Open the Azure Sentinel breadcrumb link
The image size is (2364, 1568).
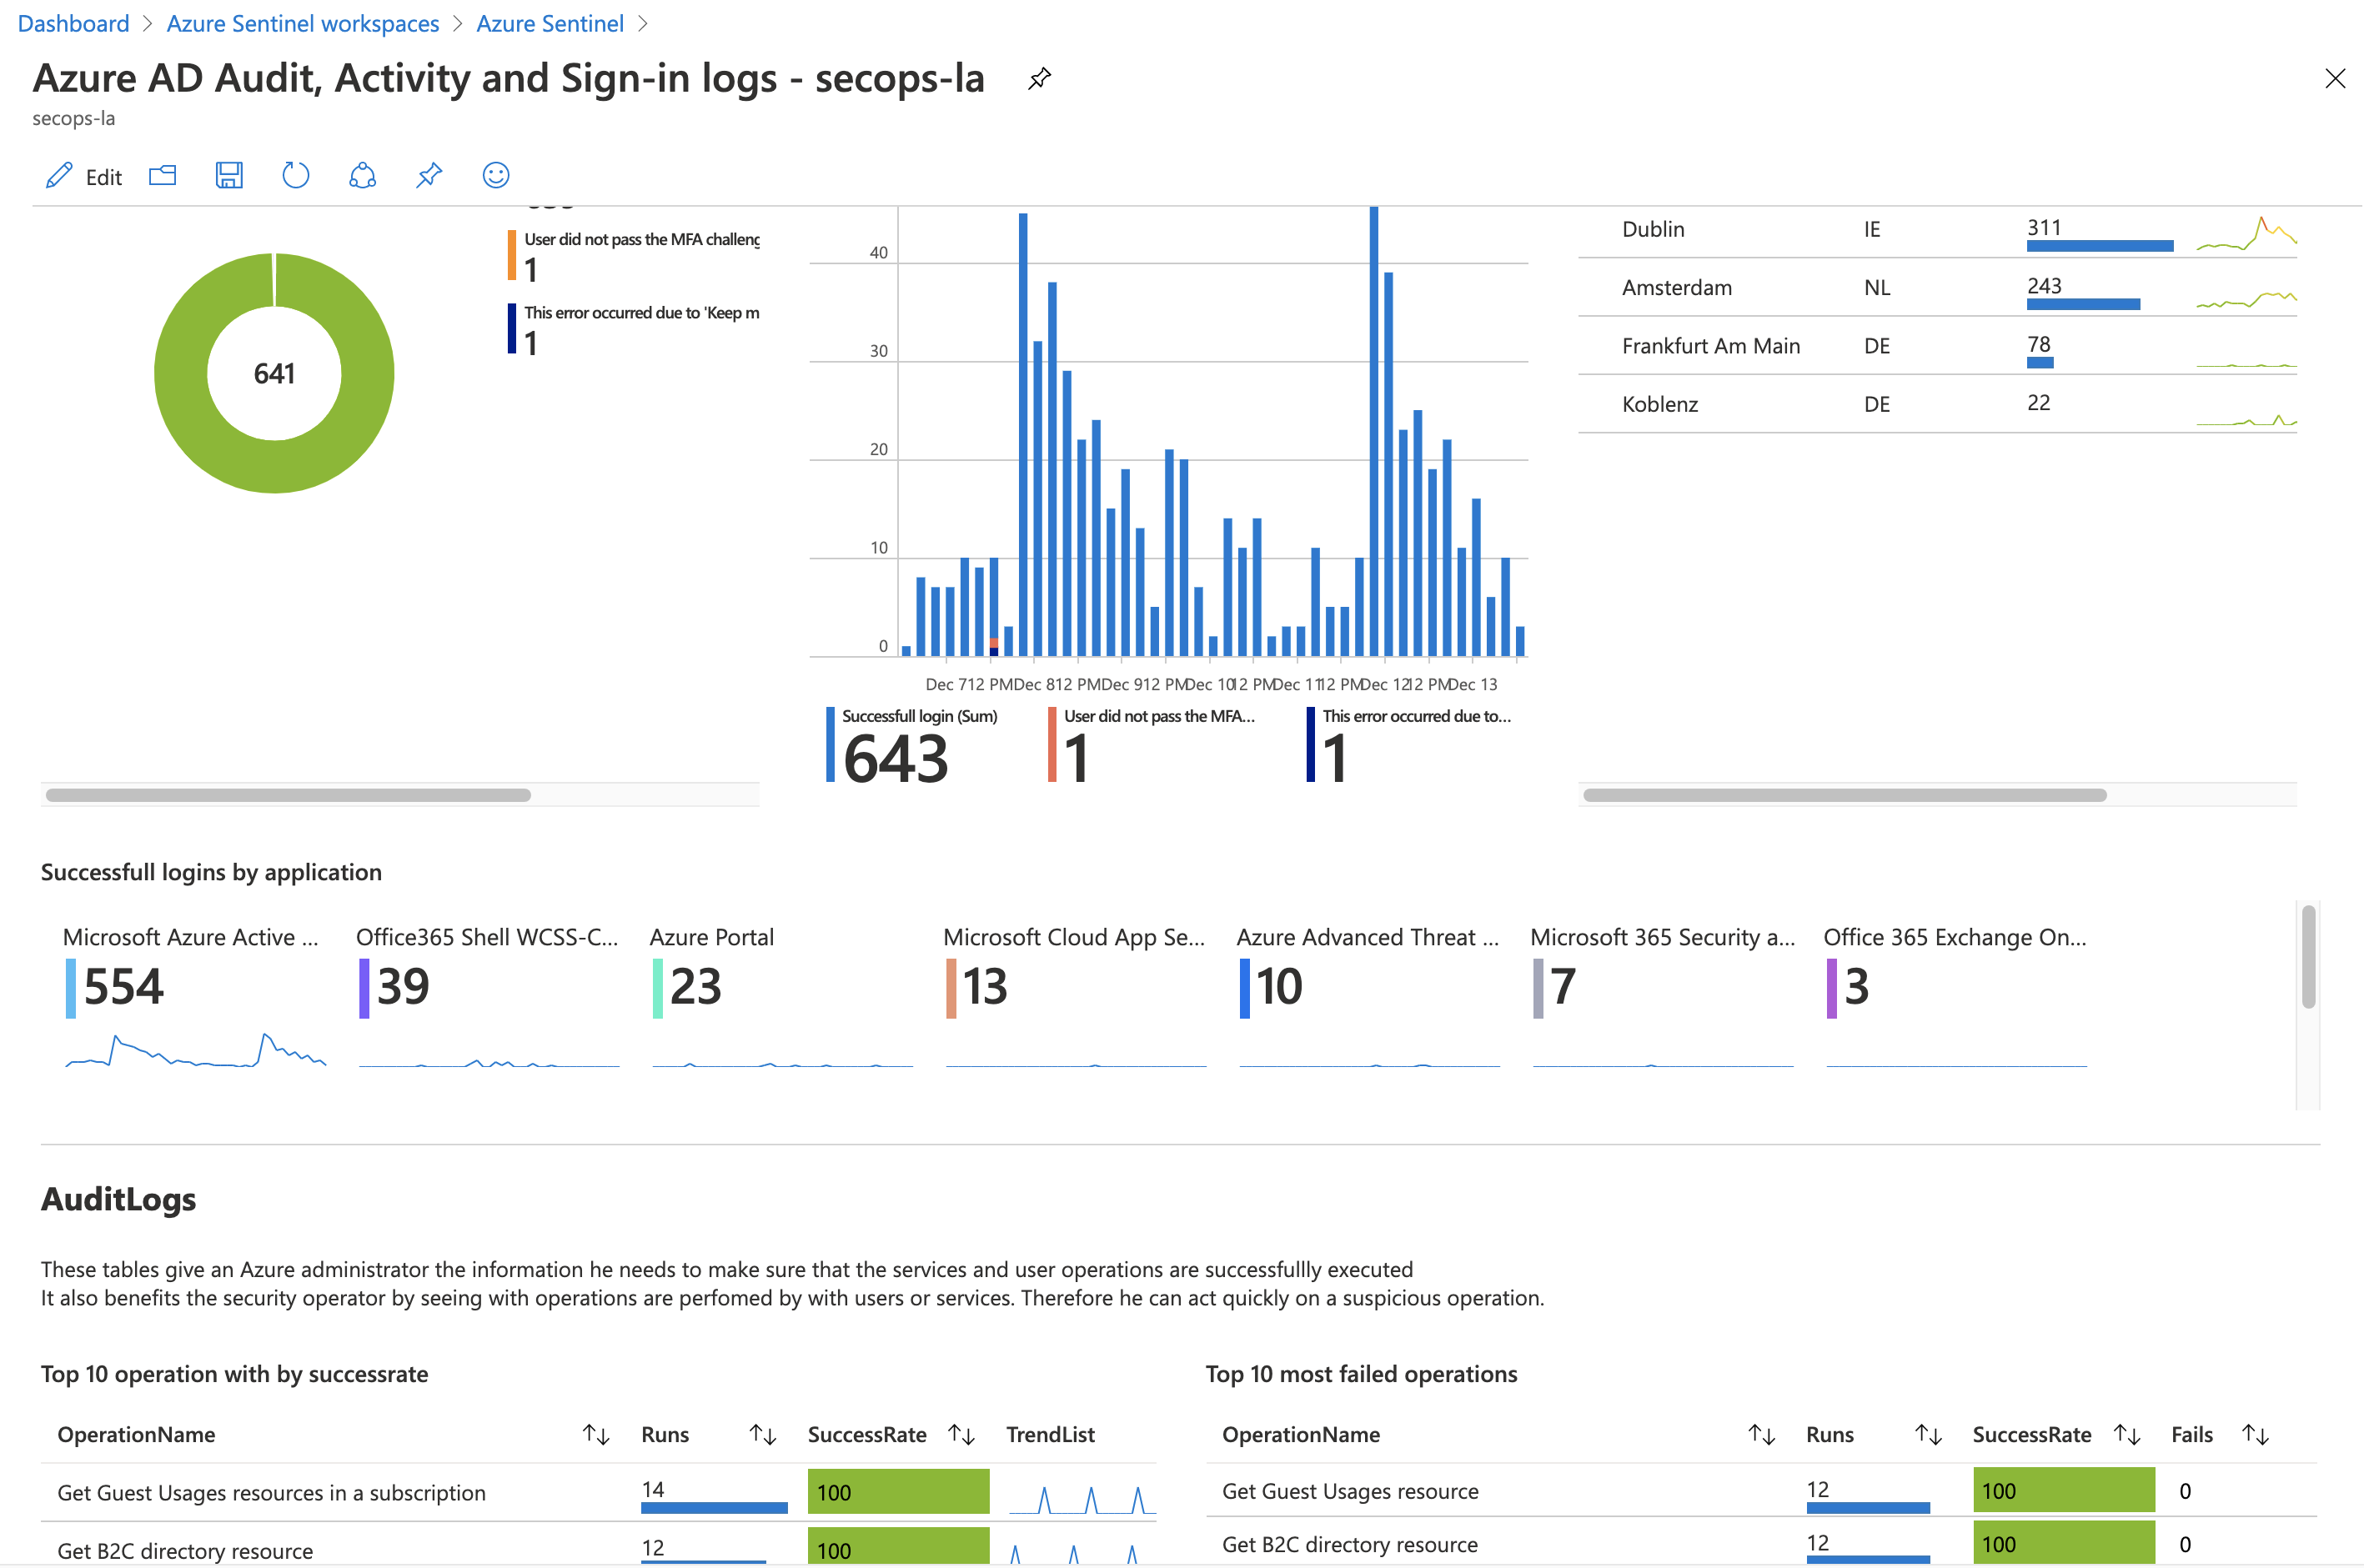pos(549,23)
